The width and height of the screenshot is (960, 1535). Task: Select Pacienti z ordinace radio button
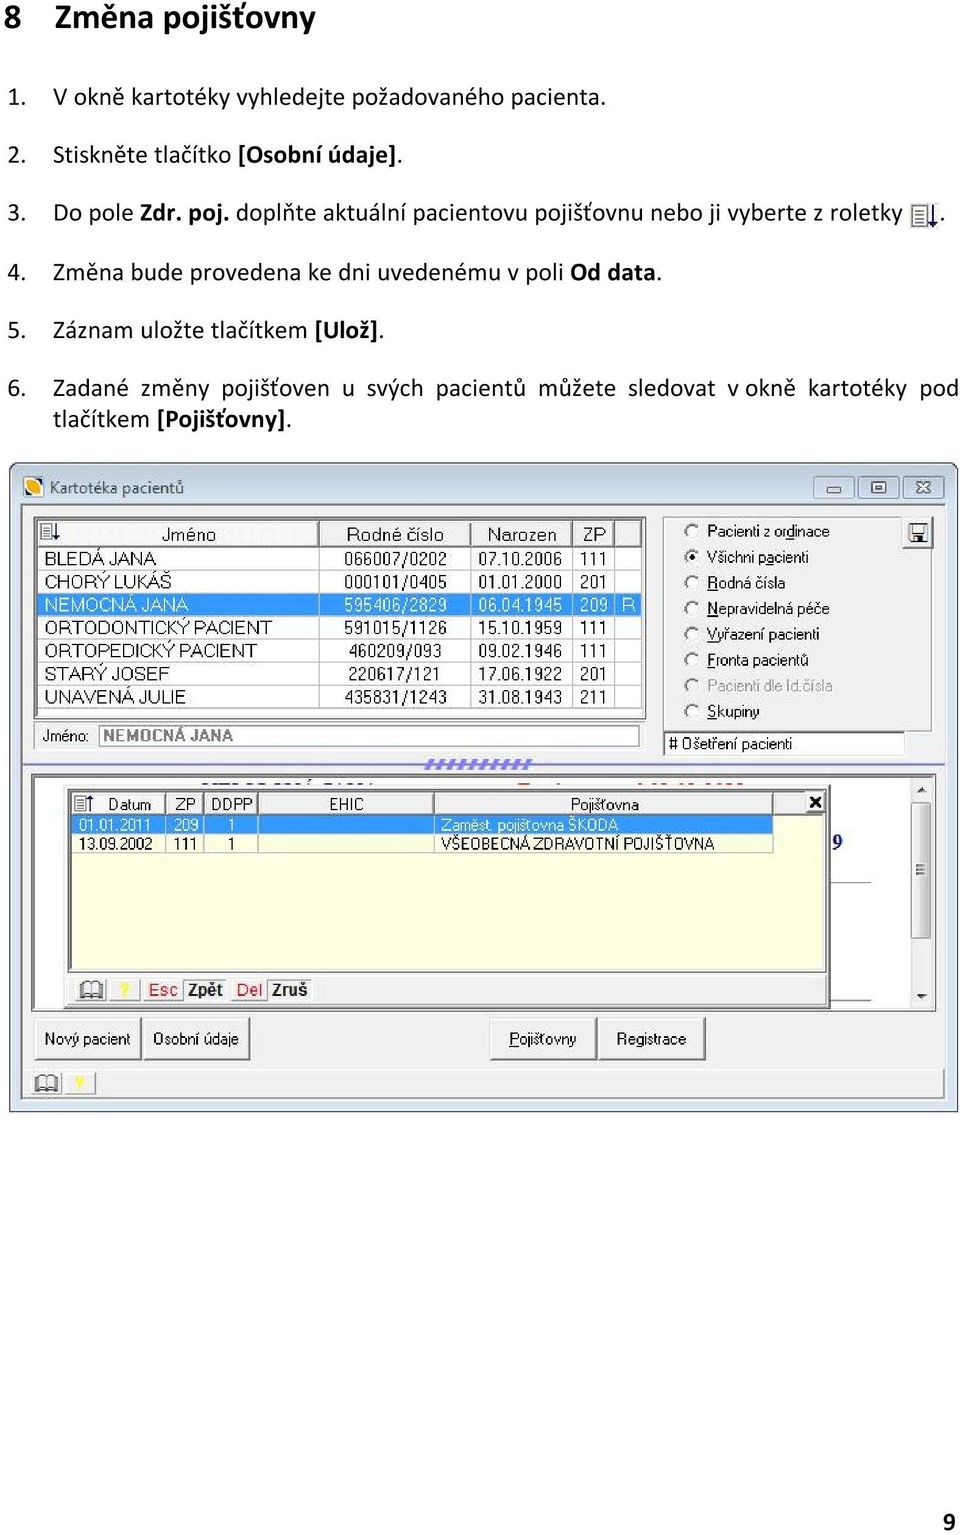tap(691, 531)
